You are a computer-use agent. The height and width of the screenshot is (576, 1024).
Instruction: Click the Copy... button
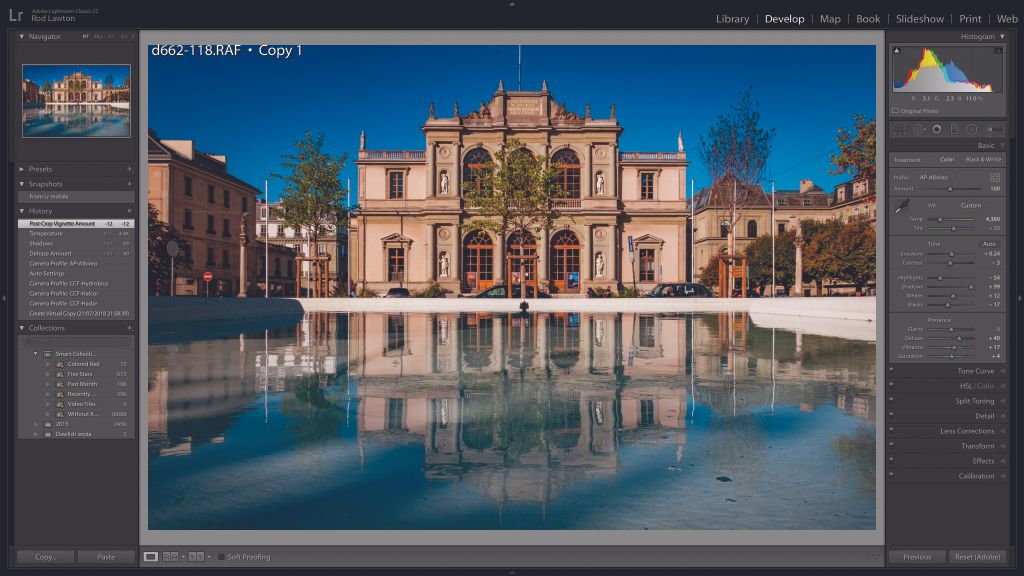[x=43, y=557]
